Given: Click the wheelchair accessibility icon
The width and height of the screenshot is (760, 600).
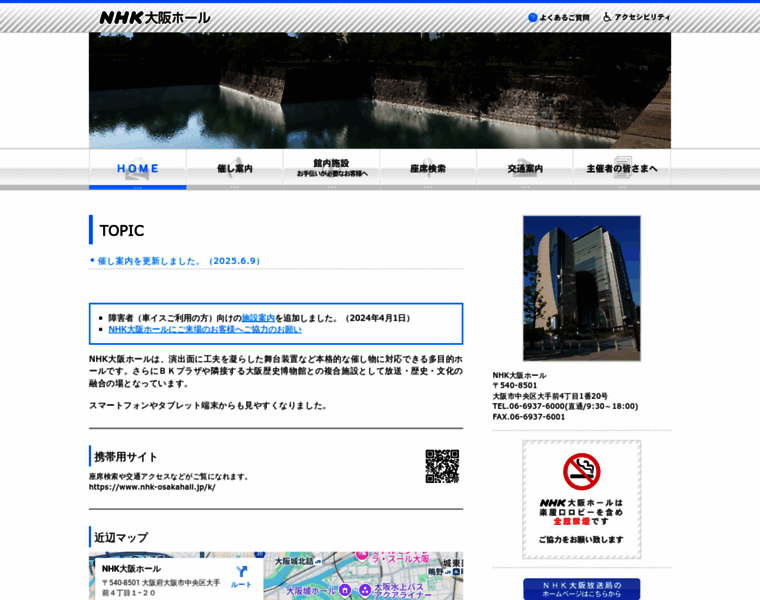Looking at the screenshot, I should click(x=607, y=17).
